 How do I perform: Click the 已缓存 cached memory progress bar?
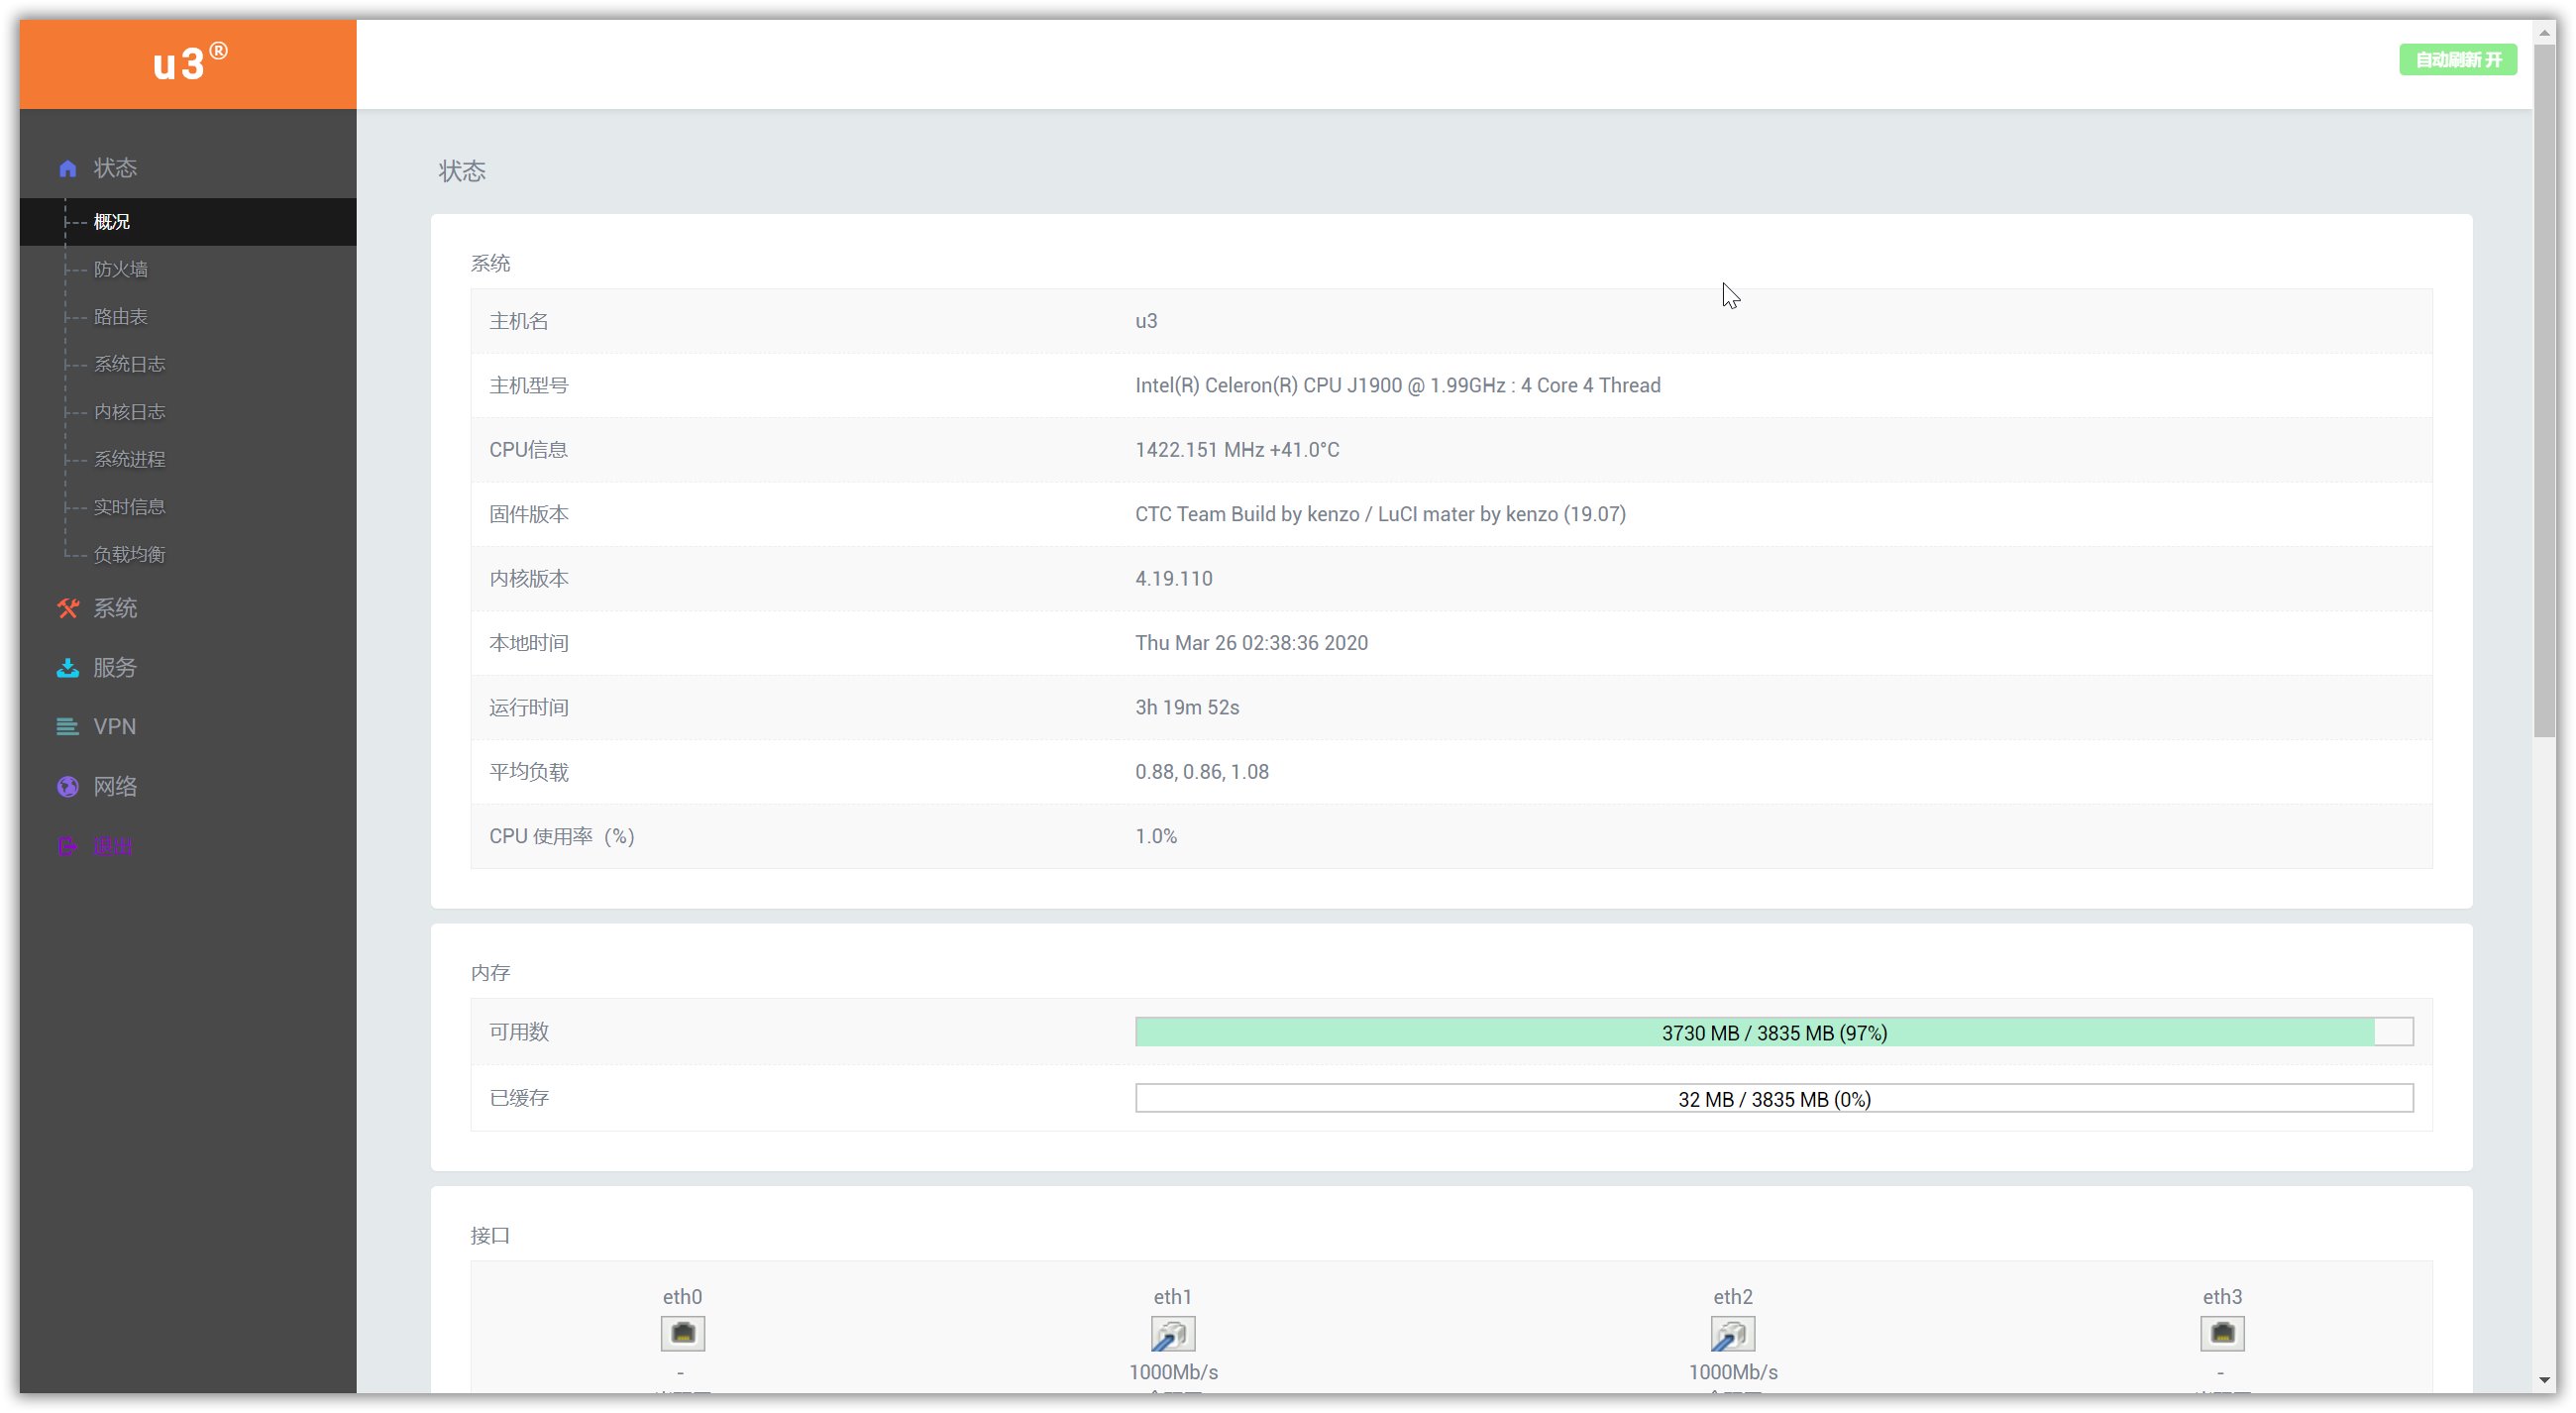pyautogui.click(x=1774, y=1098)
